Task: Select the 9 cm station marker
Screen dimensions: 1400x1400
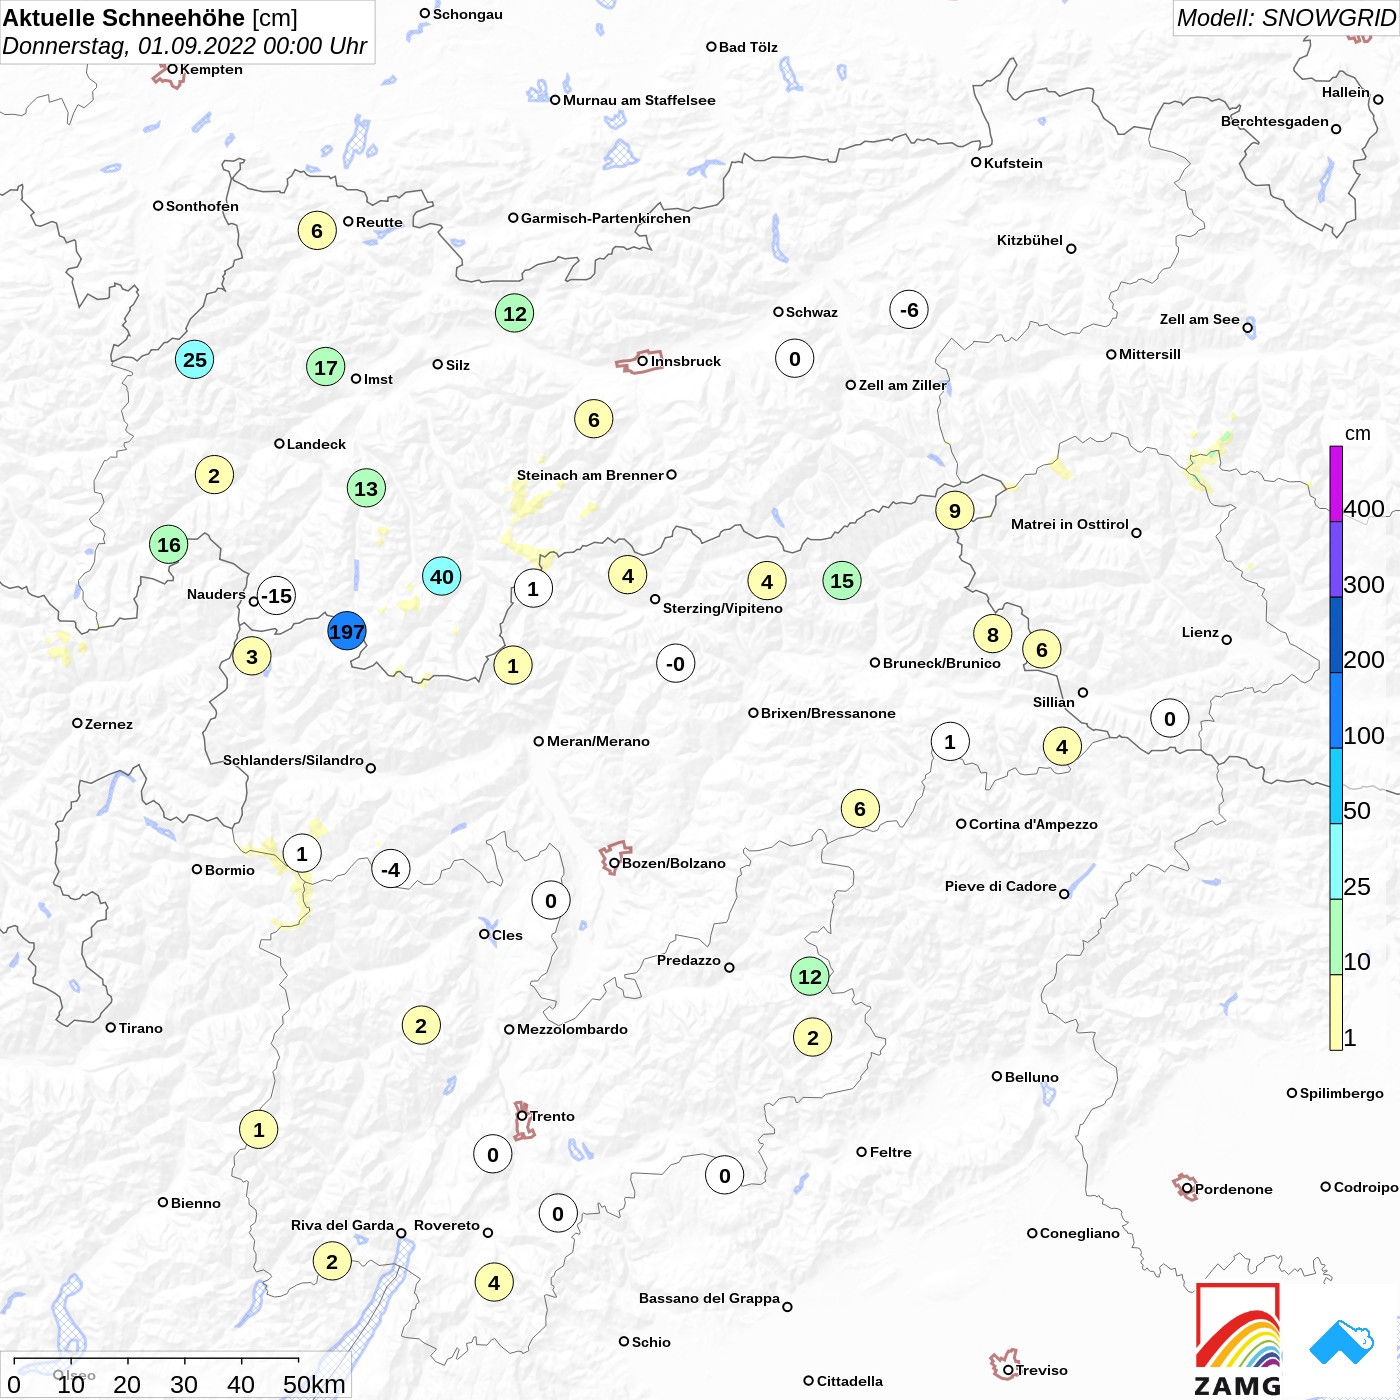Action: [x=955, y=510]
